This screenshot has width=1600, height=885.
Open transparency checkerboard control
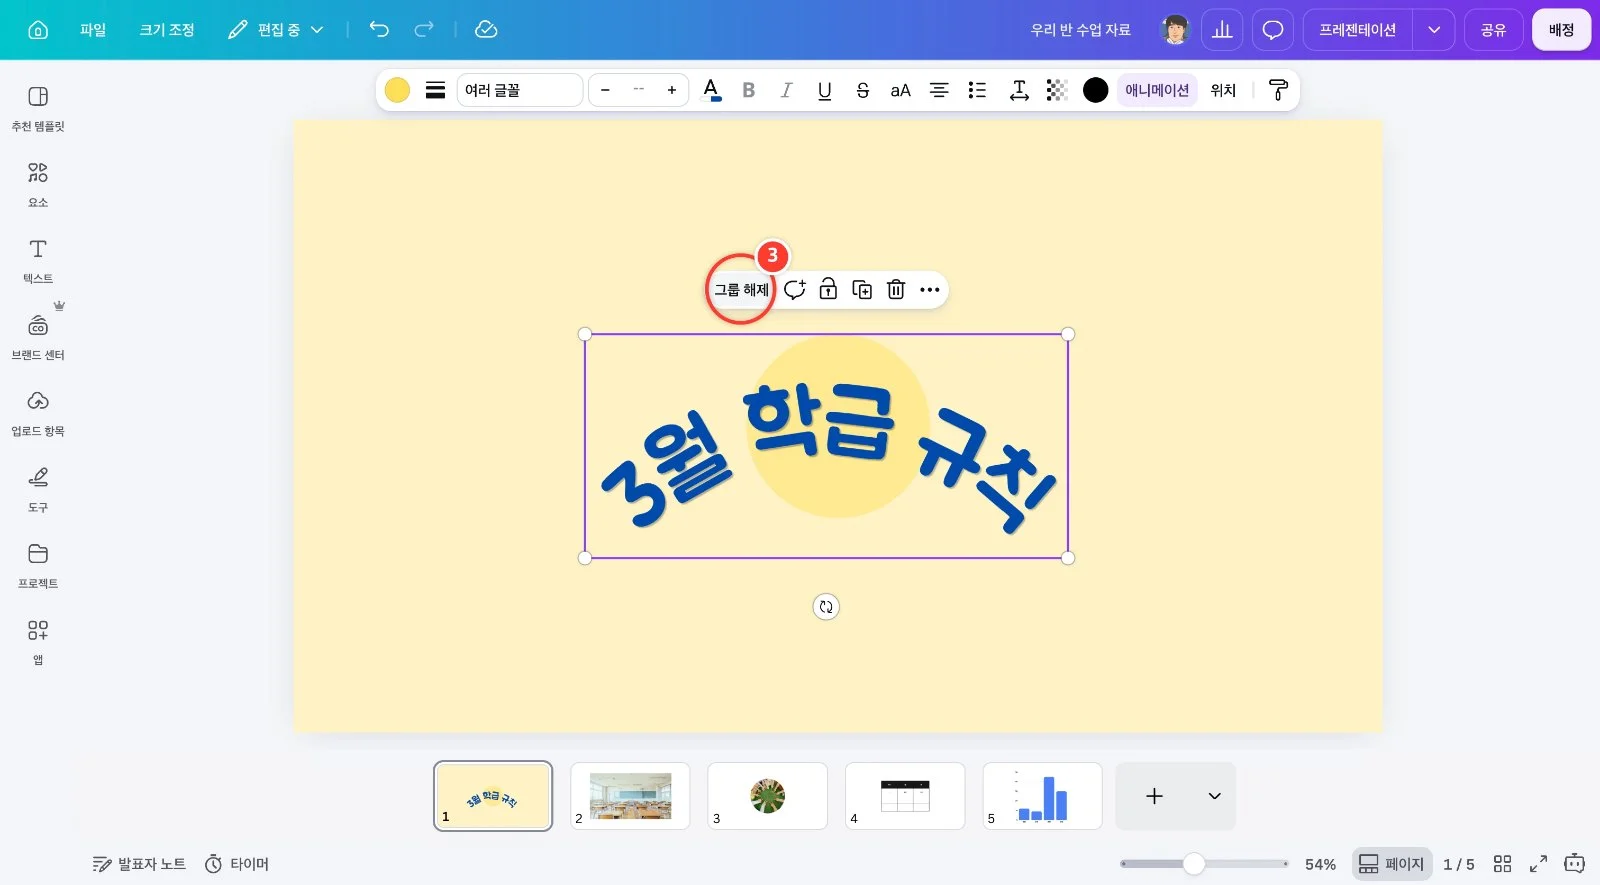click(1057, 90)
